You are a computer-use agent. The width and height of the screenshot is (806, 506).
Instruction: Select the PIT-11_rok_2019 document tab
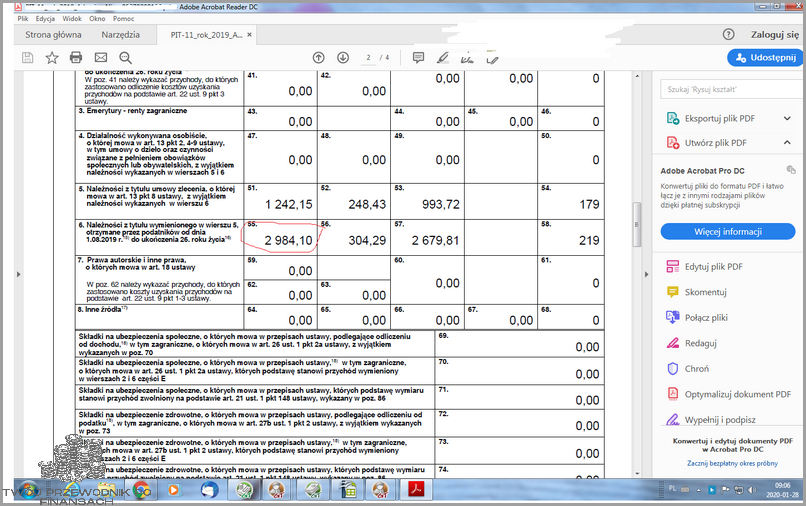206,35
